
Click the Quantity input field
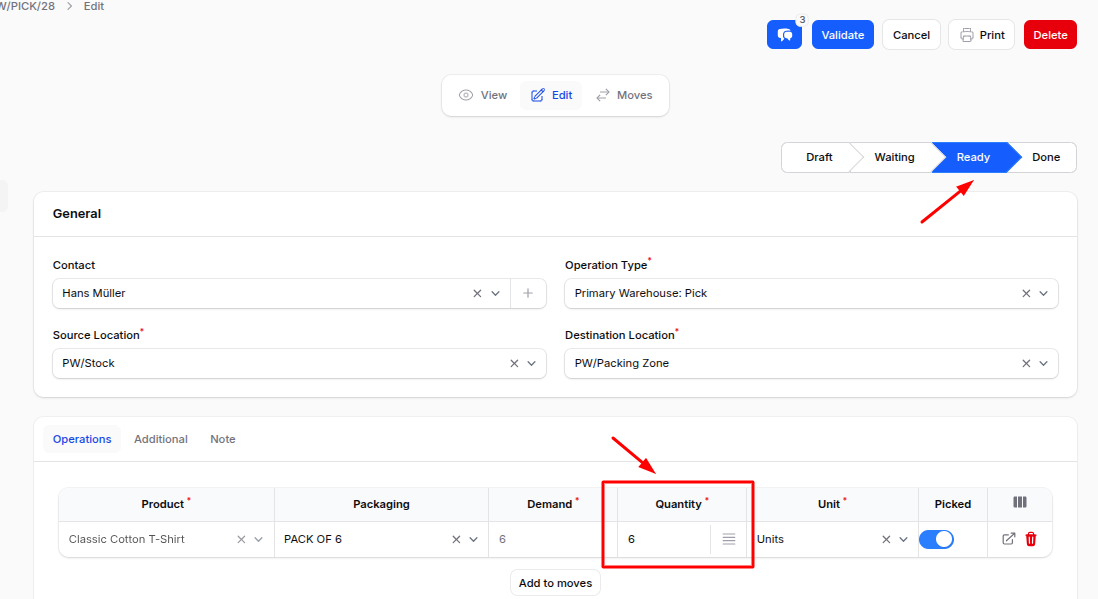664,539
